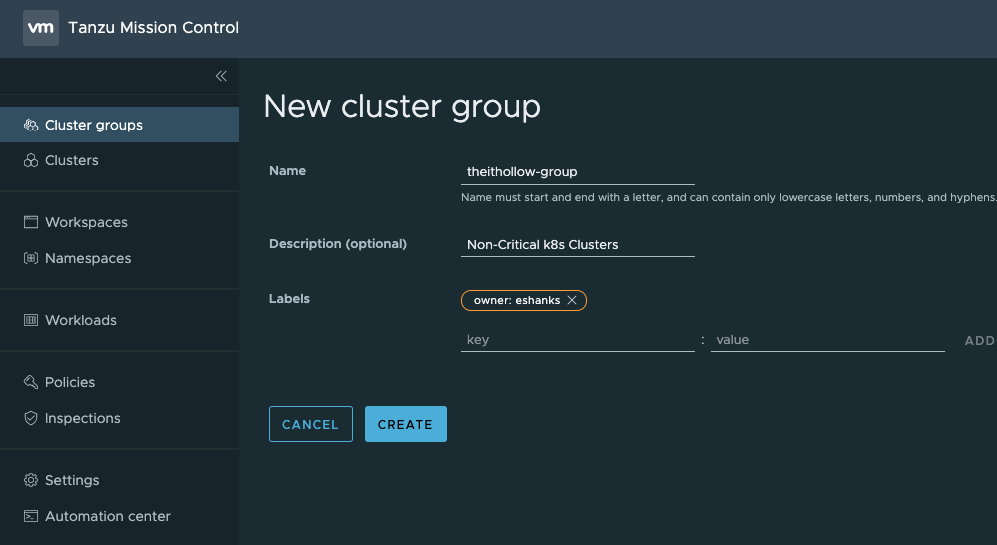The height and width of the screenshot is (545, 997).
Task: Collapse the sidebar with double-chevron icon
Action: click(x=221, y=76)
